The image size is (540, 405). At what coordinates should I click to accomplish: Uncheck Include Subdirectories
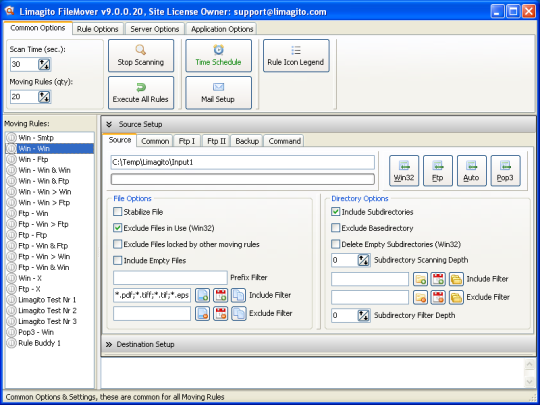(335, 212)
